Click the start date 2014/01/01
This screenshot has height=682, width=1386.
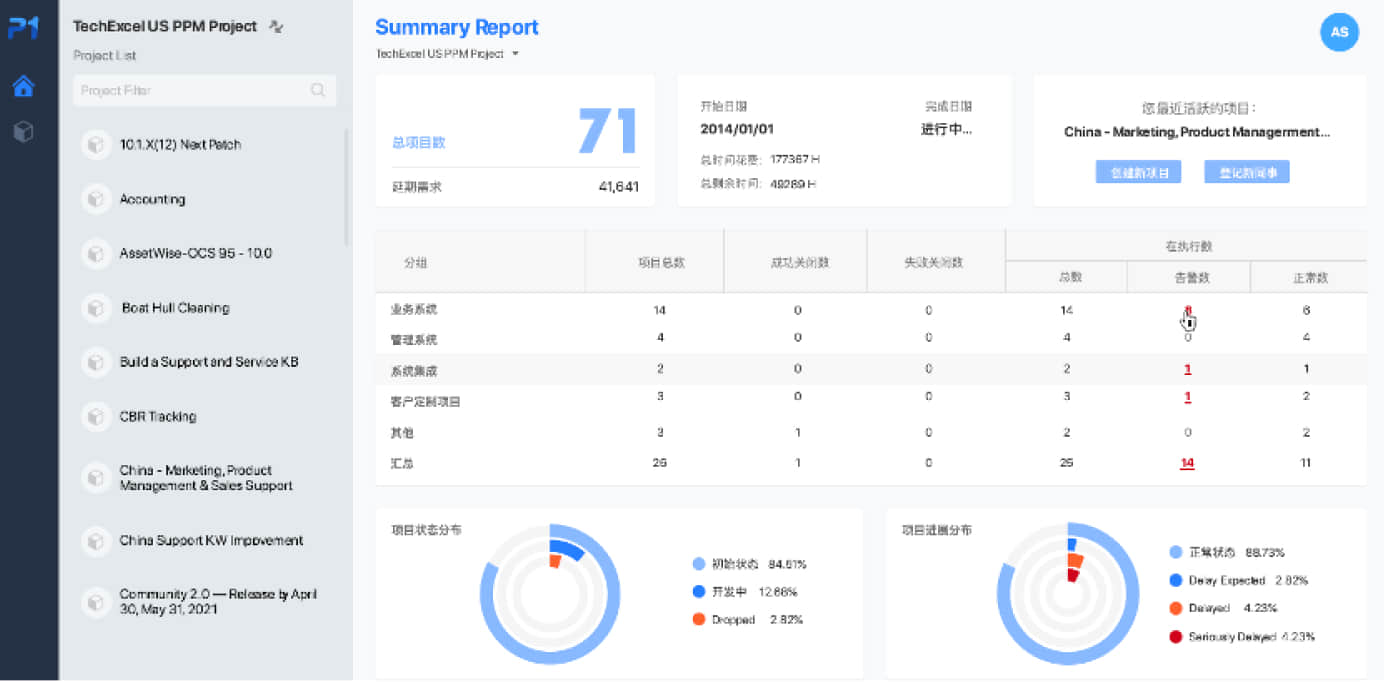point(737,129)
